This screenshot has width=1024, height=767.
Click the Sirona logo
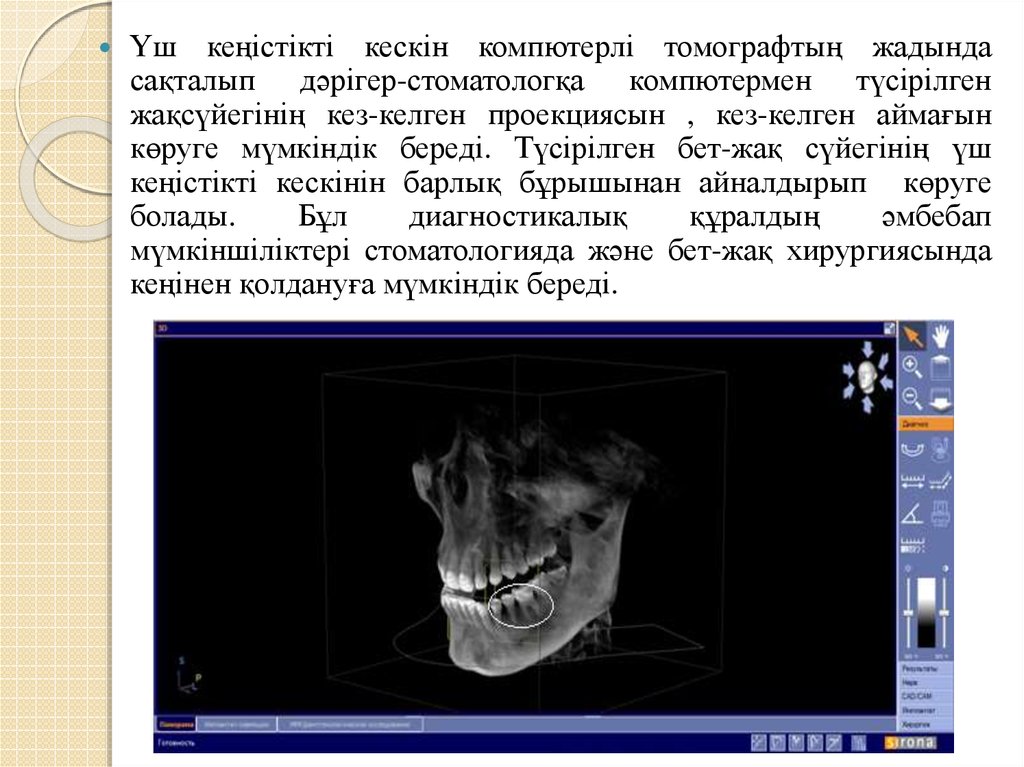point(910,742)
